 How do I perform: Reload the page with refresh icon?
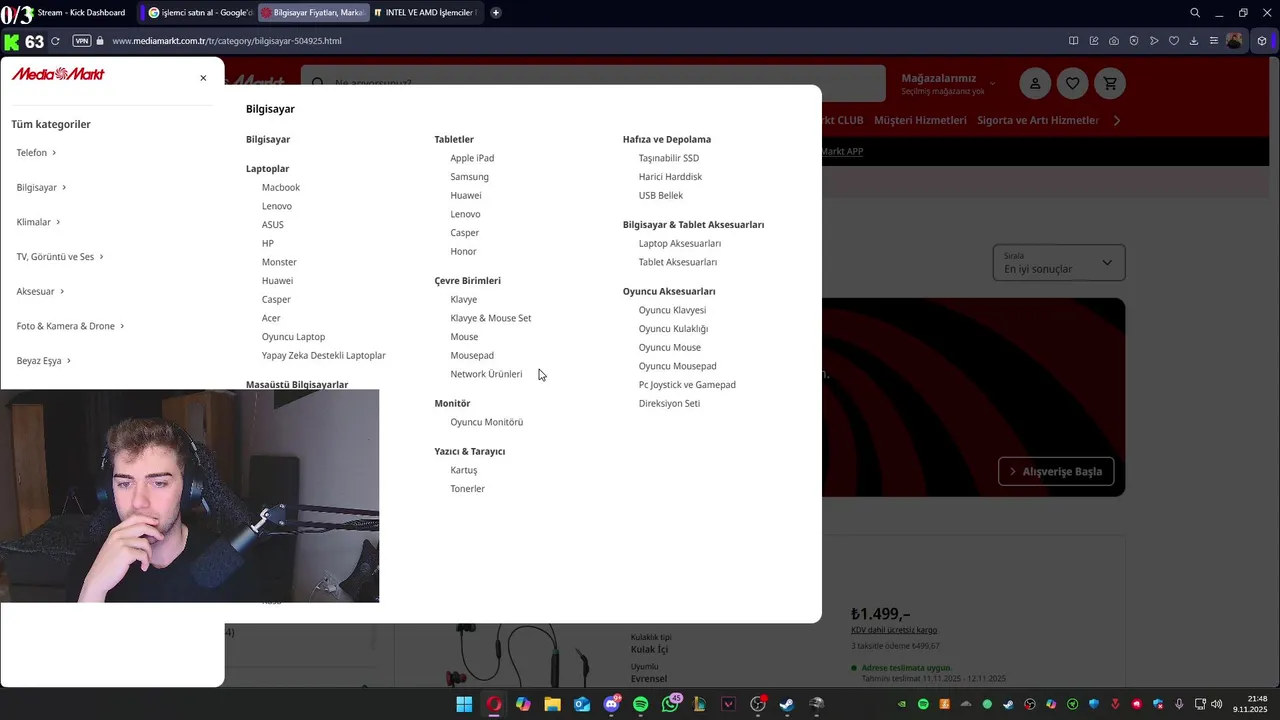click(55, 41)
